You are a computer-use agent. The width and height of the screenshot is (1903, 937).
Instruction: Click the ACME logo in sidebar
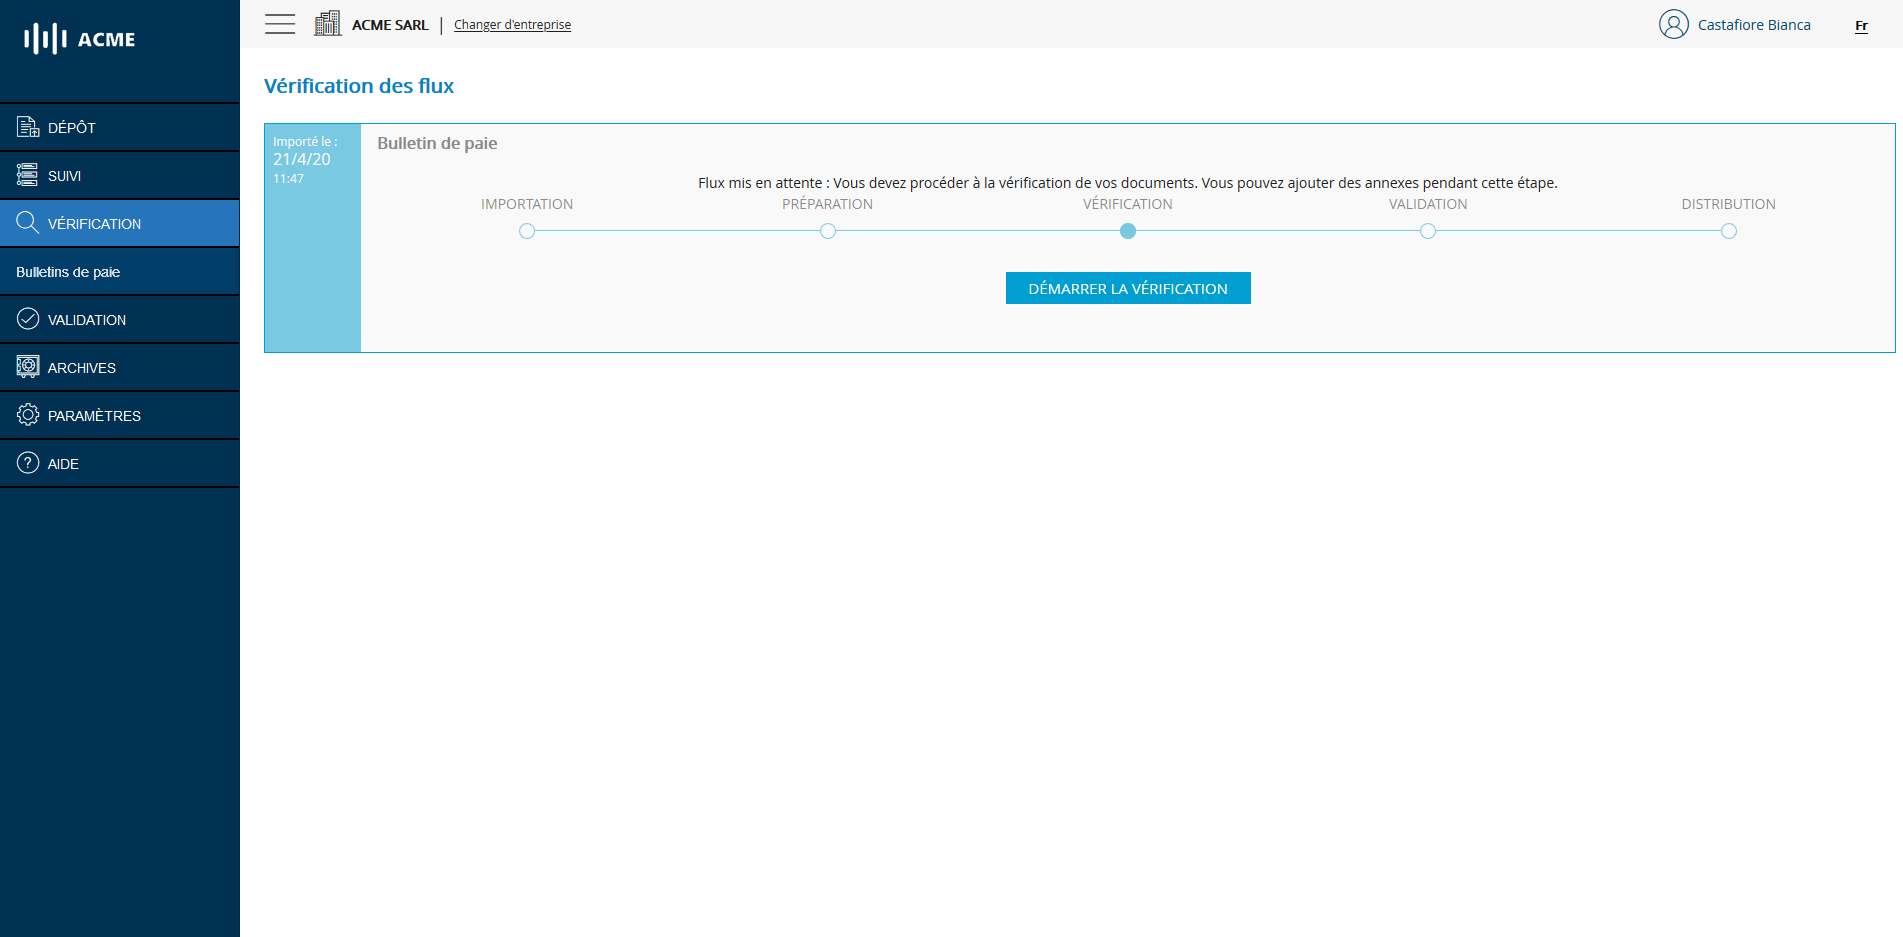pos(80,39)
